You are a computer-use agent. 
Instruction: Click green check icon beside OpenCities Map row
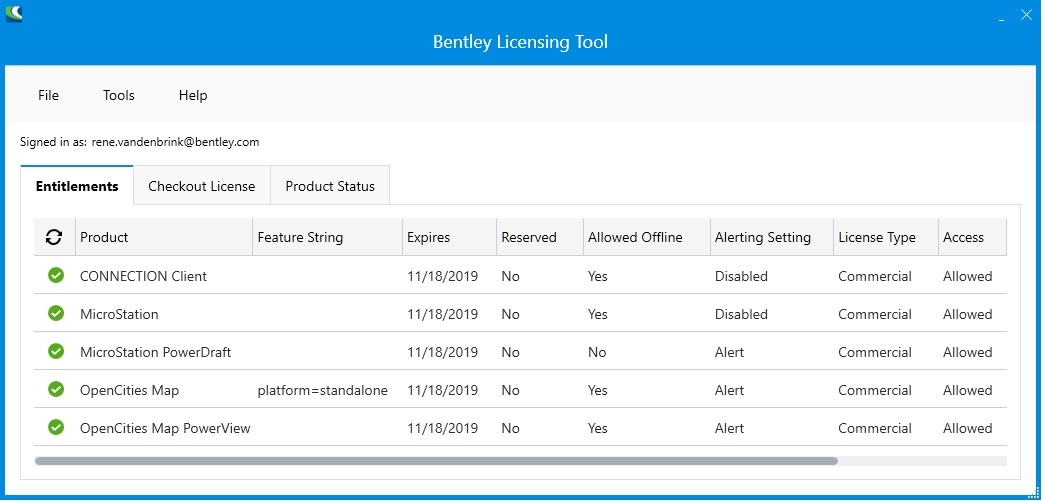click(56, 389)
